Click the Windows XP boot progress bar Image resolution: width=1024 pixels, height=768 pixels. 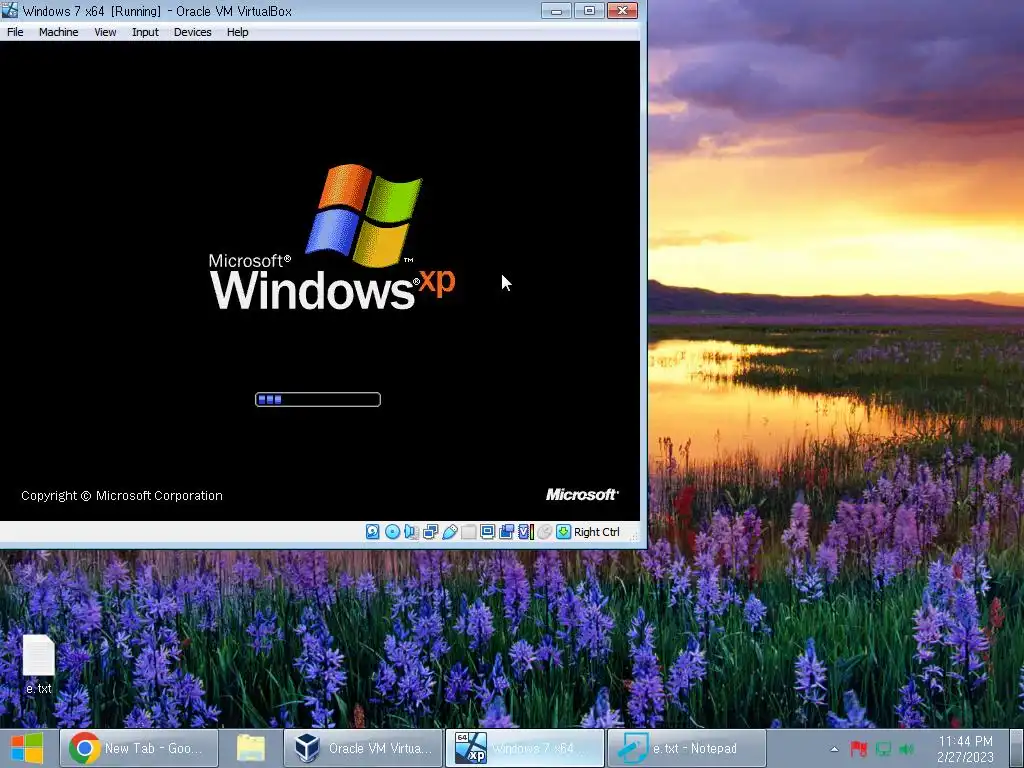318,400
